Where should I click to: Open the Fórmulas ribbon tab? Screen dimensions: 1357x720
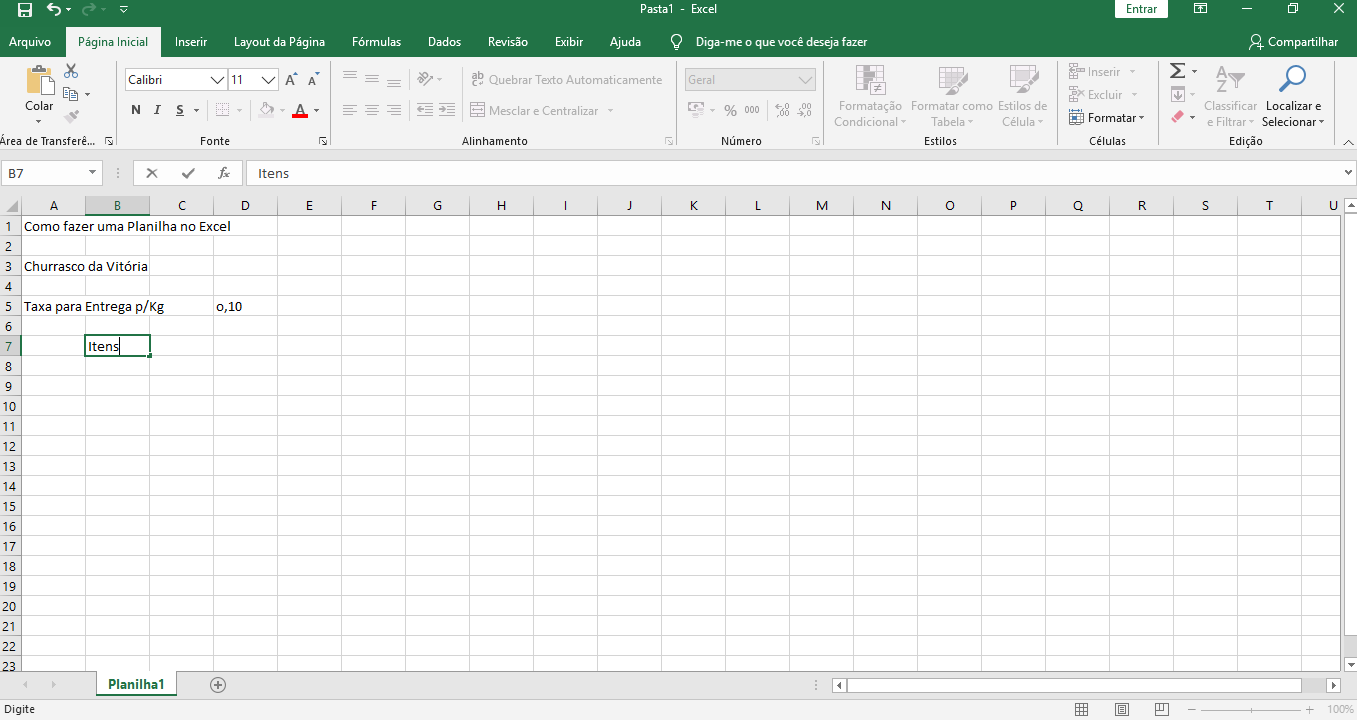[x=376, y=42]
